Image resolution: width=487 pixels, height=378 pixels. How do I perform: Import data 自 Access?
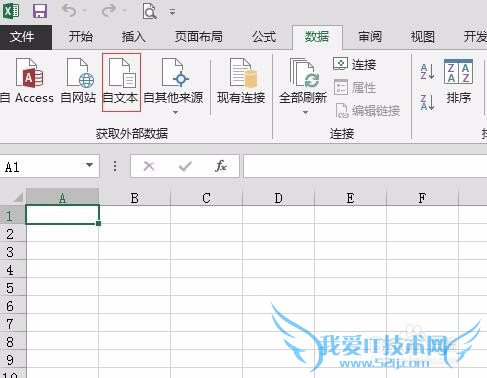(27, 81)
